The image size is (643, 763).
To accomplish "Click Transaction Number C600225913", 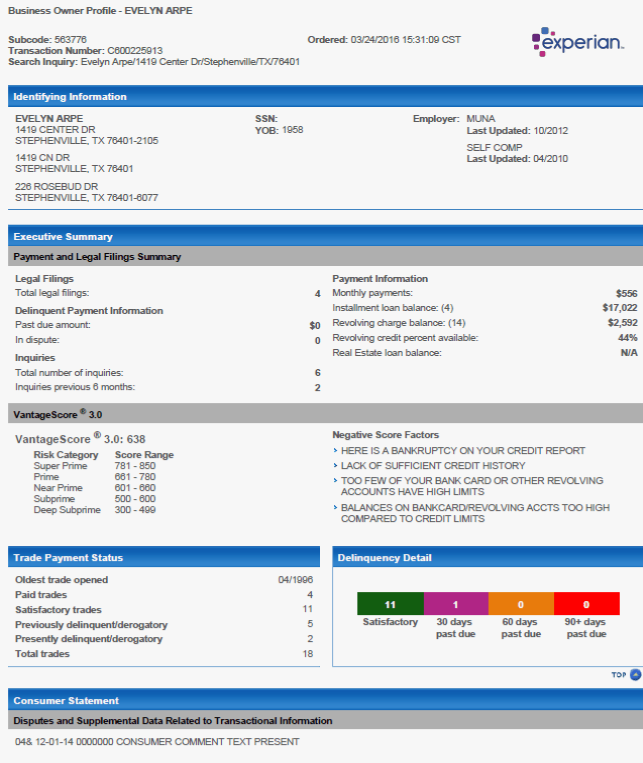I will [x=135, y=51].
